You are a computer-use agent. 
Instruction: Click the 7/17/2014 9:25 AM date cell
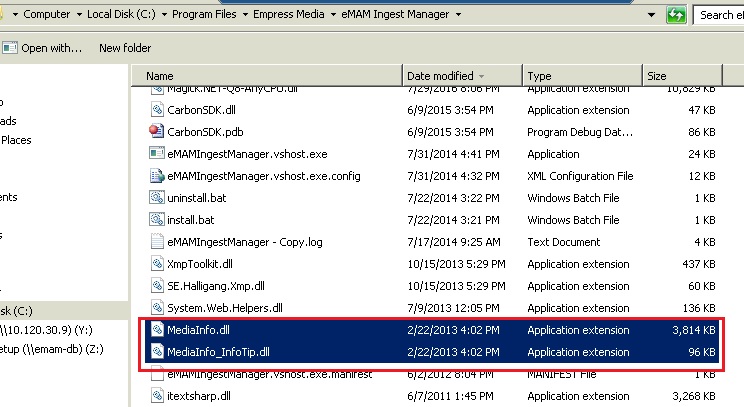click(x=454, y=242)
